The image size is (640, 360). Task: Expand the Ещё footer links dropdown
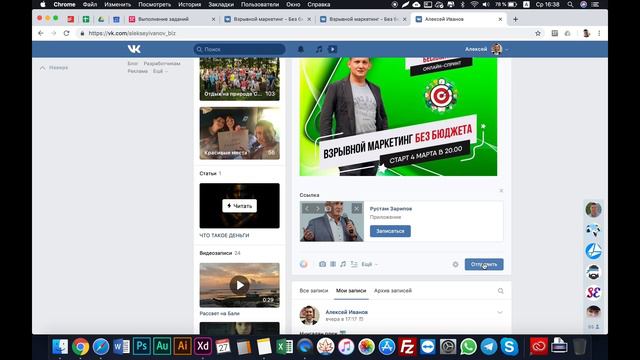click(x=160, y=71)
